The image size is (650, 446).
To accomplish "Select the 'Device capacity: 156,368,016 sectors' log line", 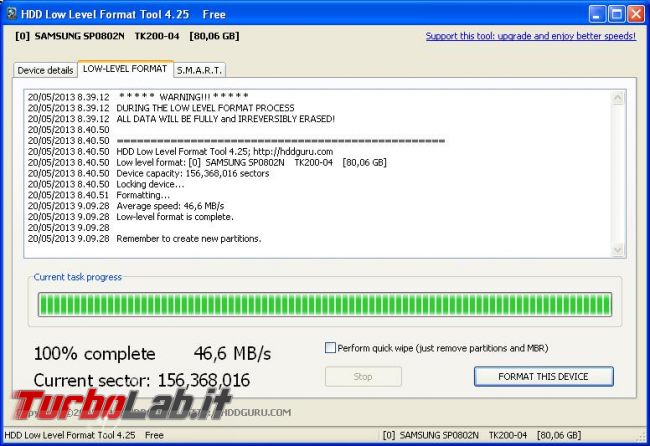I will tap(148, 174).
